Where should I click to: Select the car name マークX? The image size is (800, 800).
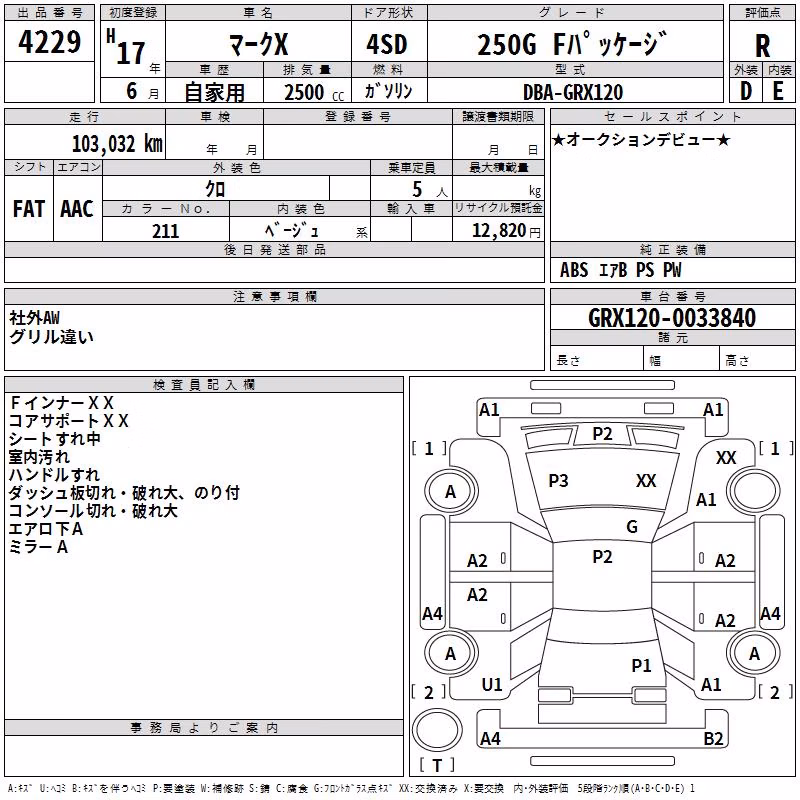click(258, 45)
